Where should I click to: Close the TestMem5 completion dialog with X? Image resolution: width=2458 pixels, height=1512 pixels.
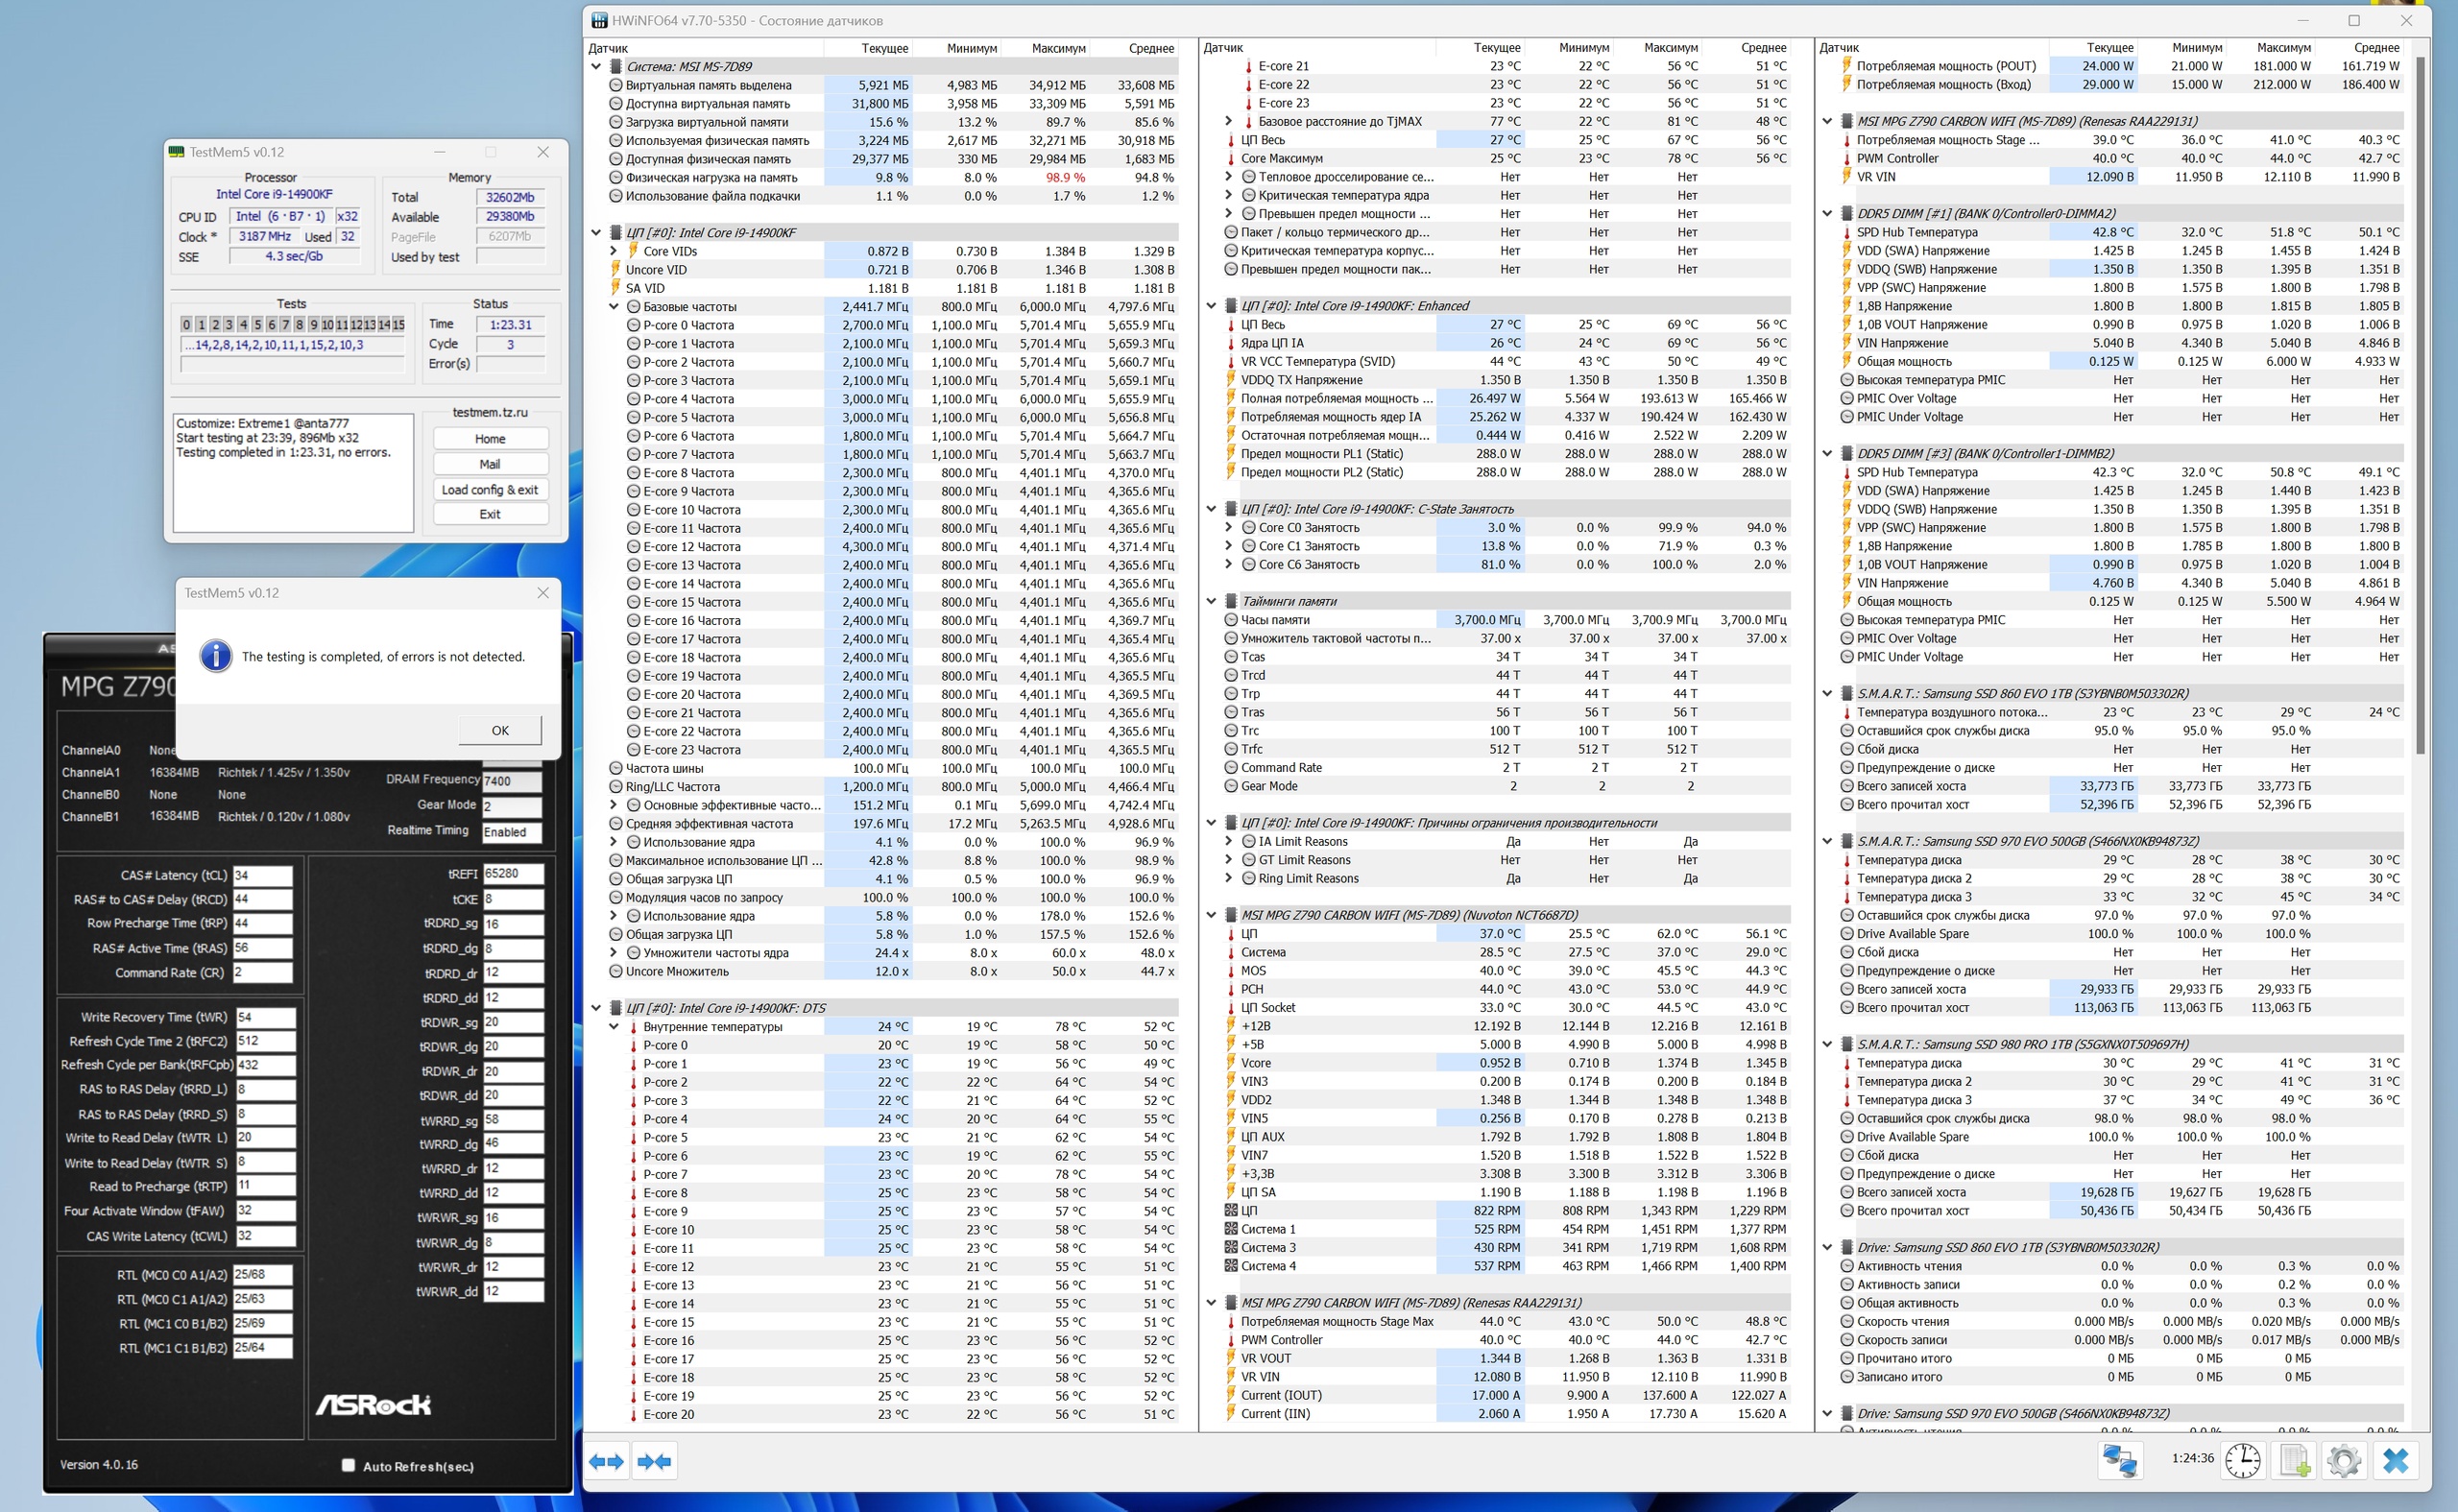tap(543, 593)
